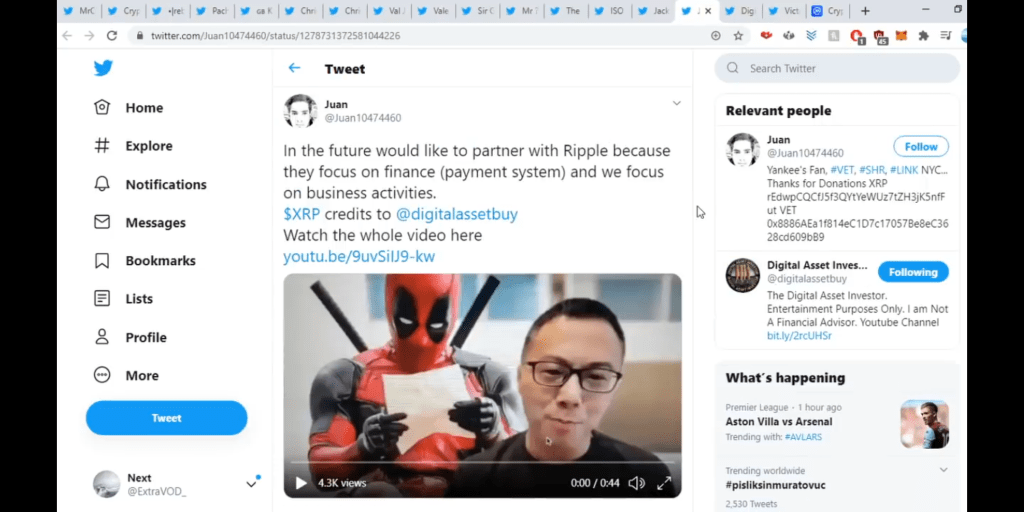The height and width of the screenshot is (512, 1024).
Task: Open Messages envelope in sidebar
Action: [102, 222]
